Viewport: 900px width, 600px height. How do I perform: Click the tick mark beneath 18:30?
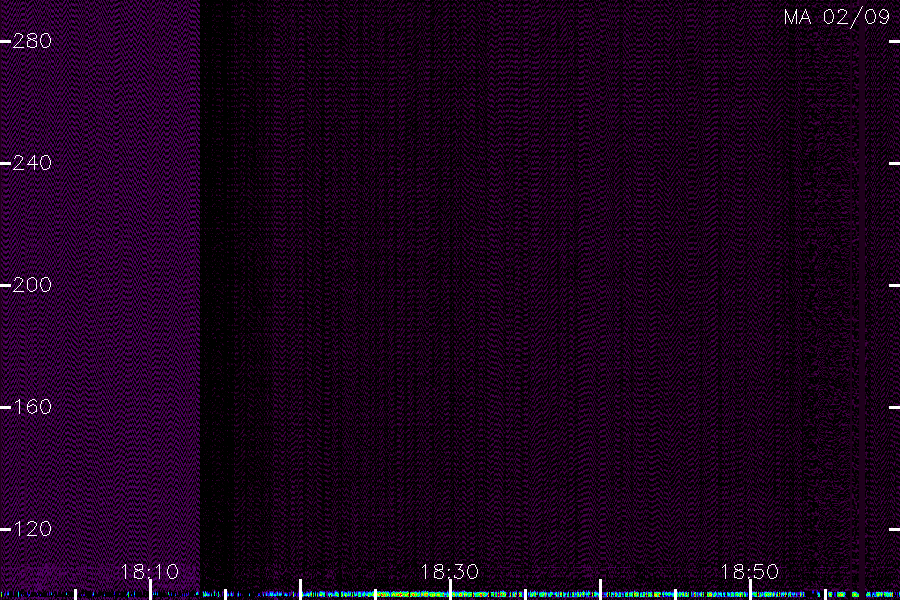451,590
